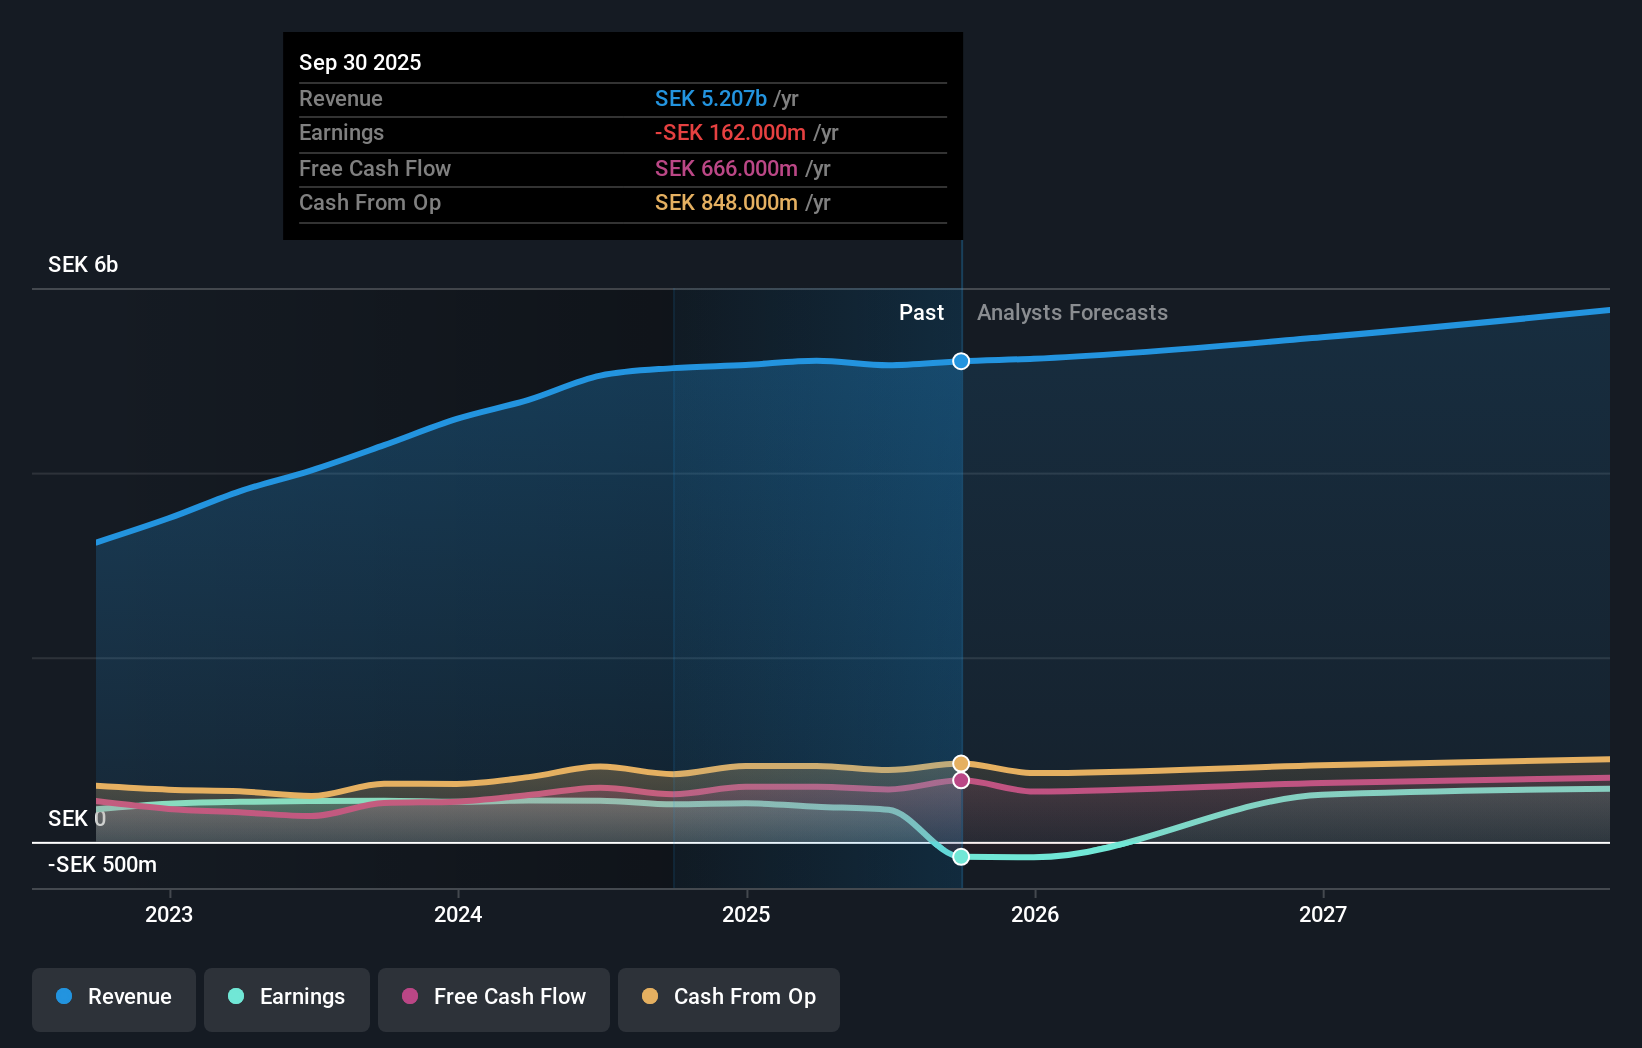Click the Free Cash Flow label in tooltip
The height and width of the screenshot is (1048, 1642).
375,169
